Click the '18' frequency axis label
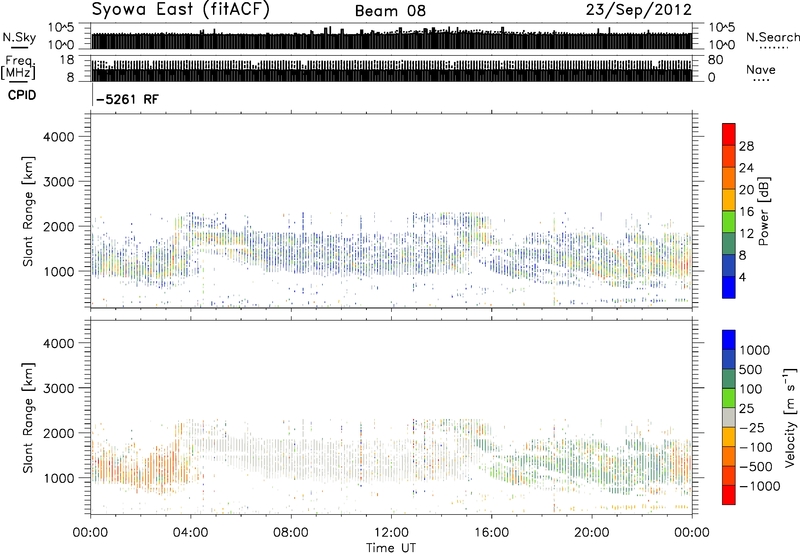 pyautogui.click(x=67, y=60)
